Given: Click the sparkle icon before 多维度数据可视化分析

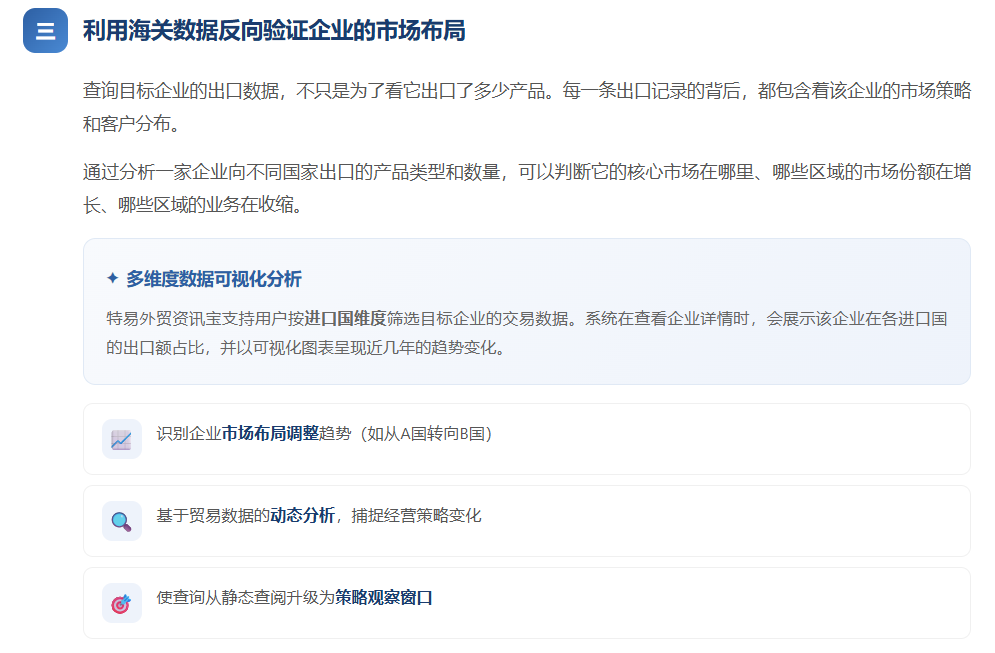Looking at the screenshot, I should 112,278.
